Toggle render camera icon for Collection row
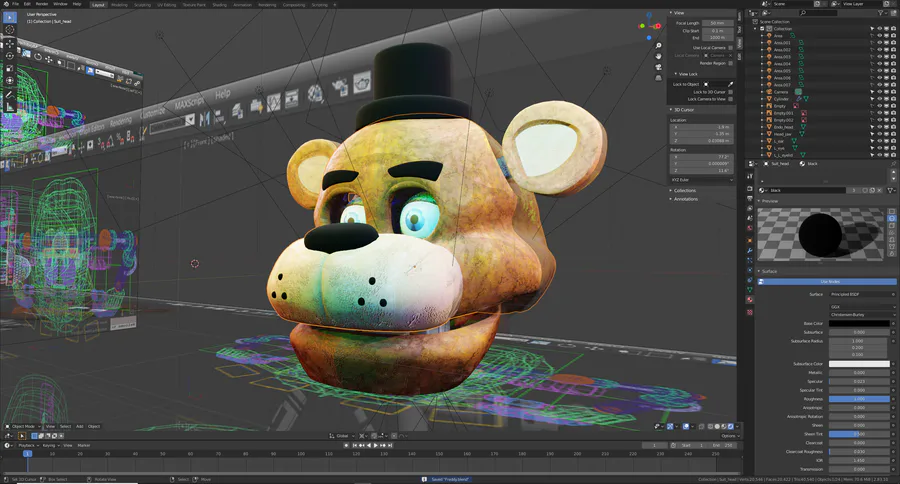Image resolution: width=900 pixels, height=484 pixels. point(893,29)
